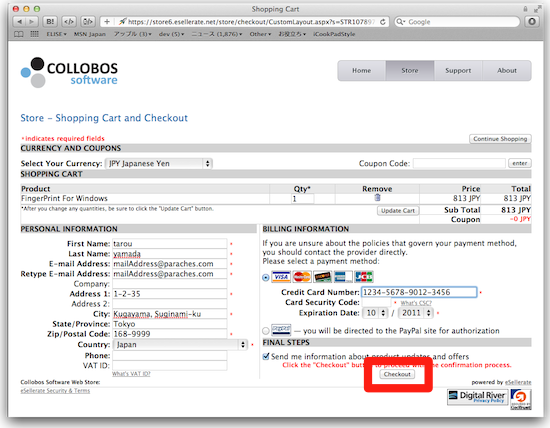Screen dimensions: 550x428
Task: Click the Coupon Code input field
Action: (459, 163)
